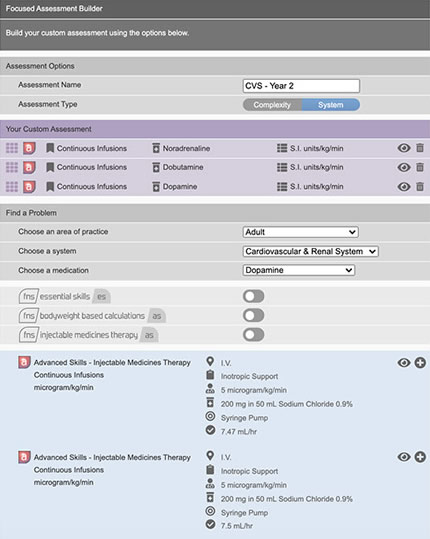430x539 pixels.
Task: Click the list icon beside Noradrenaline S.I. units
Action: coord(282,148)
